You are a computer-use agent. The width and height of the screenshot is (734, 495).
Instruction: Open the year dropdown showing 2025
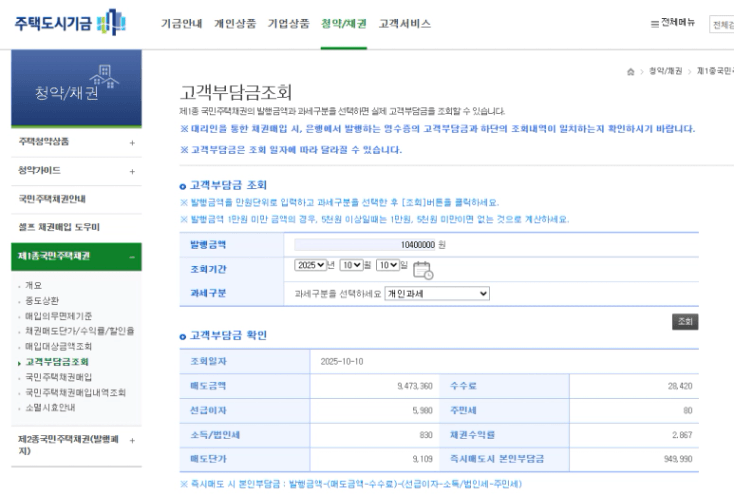click(x=313, y=267)
